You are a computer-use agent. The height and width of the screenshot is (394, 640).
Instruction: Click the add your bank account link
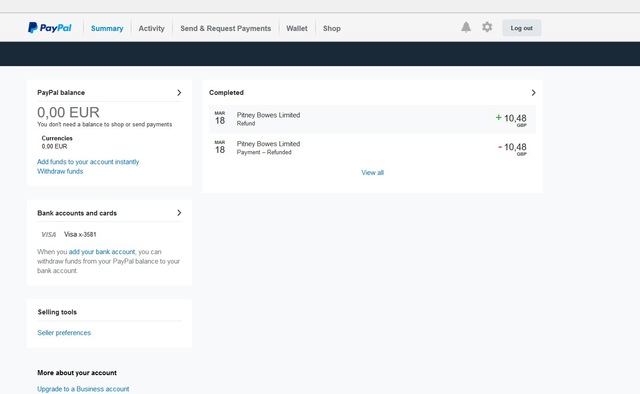(x=102, y=252)
